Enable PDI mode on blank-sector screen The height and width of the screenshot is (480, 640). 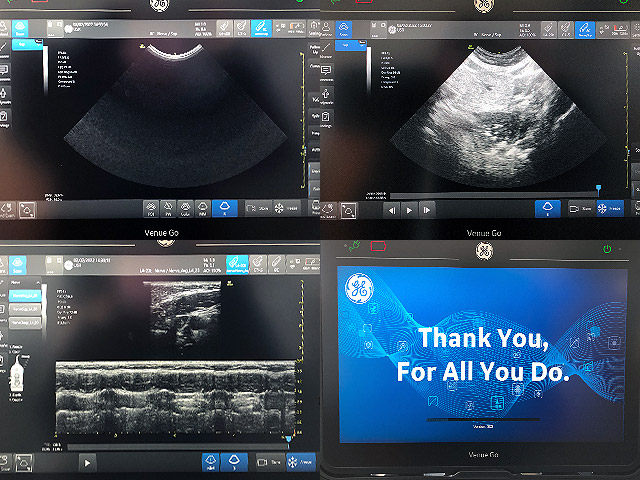[x=151, y=208]
